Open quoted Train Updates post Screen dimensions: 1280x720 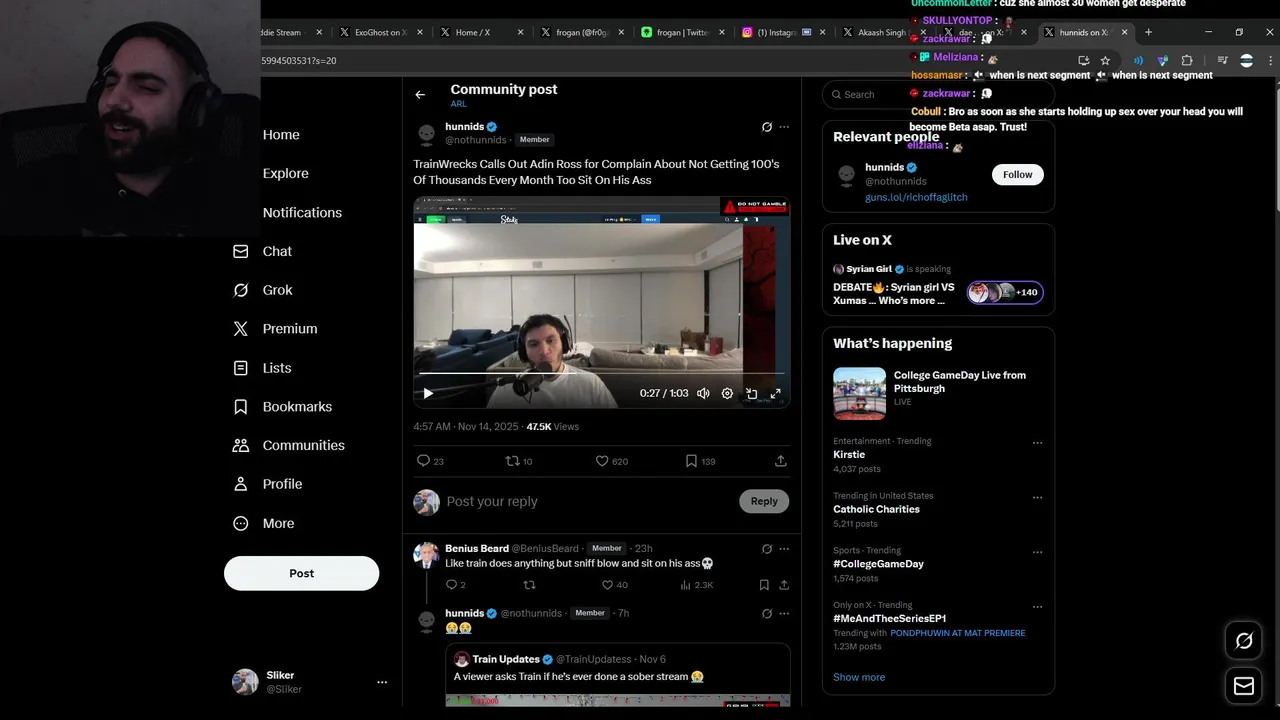[617, 675]
